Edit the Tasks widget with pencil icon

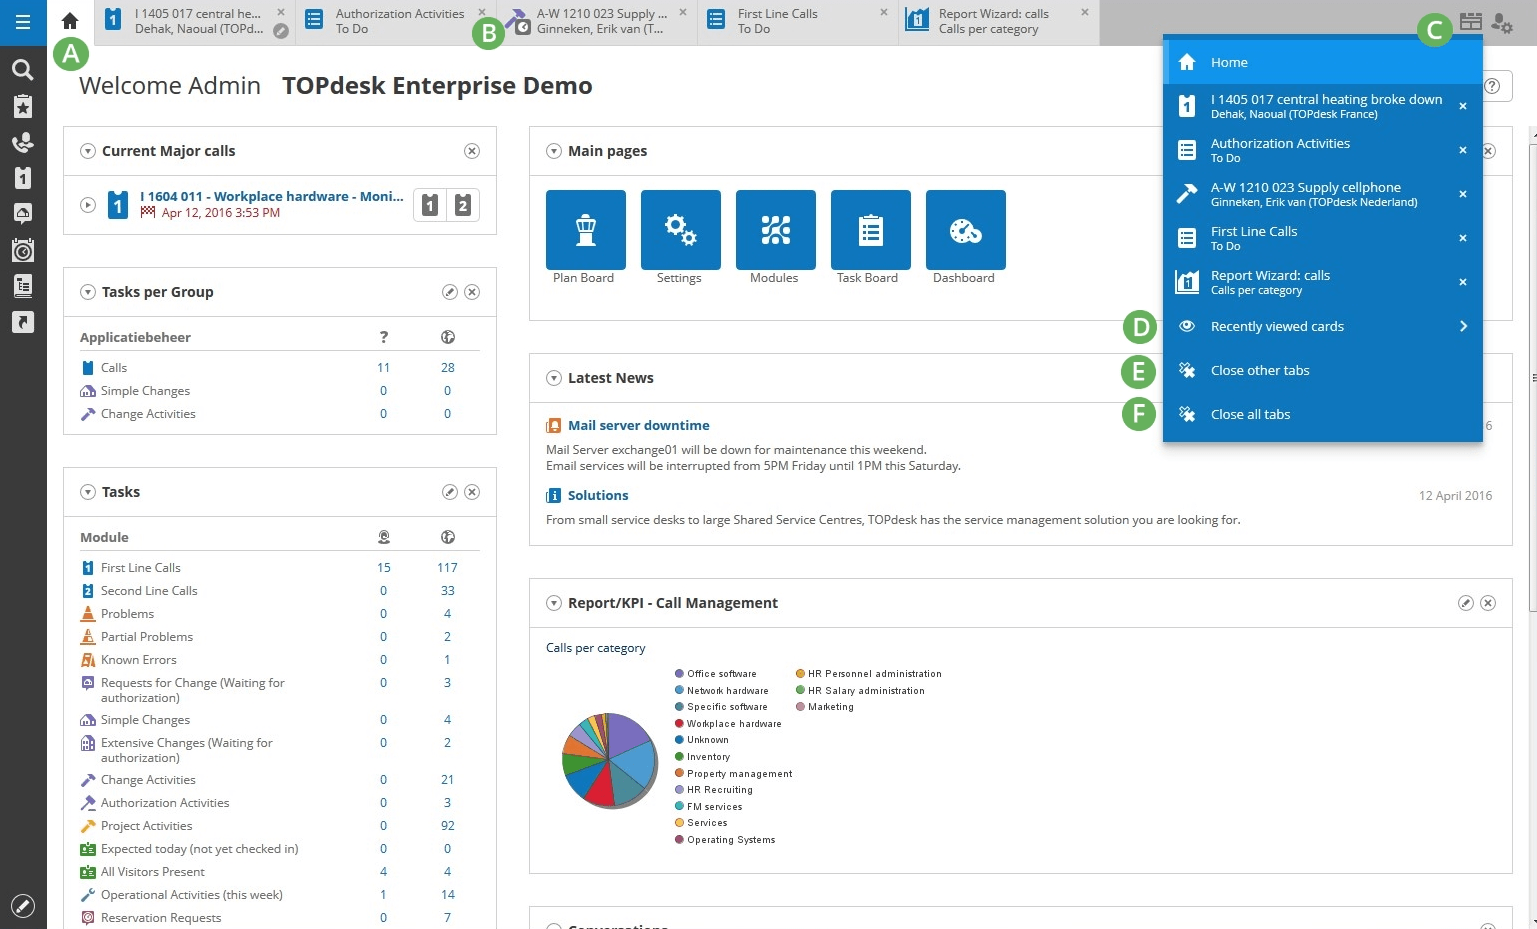coord(450,492)
